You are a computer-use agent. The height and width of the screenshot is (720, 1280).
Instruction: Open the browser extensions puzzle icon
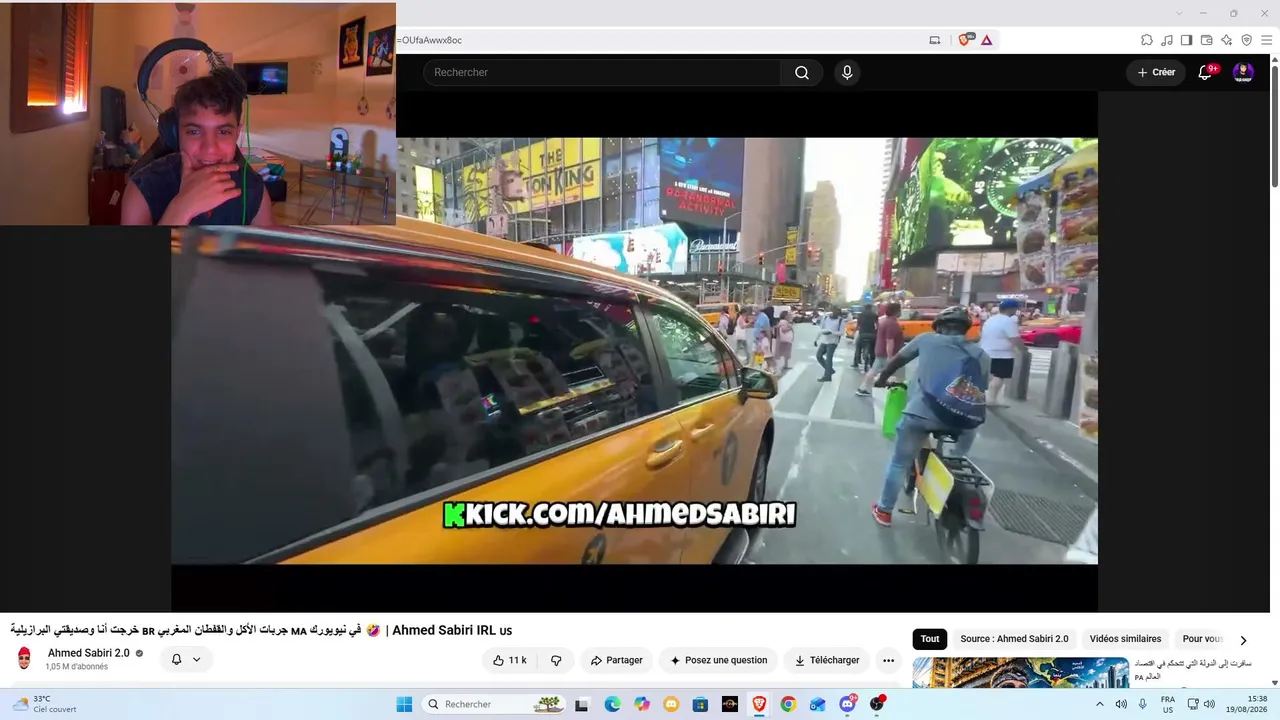1147,40
